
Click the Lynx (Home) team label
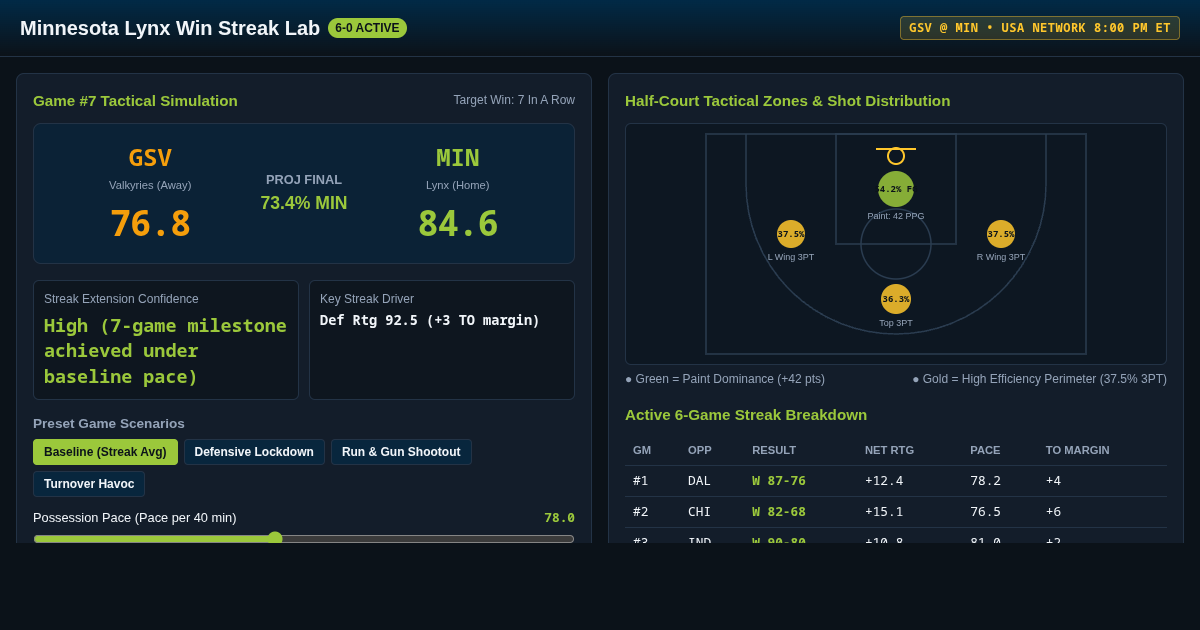tap(458, 185)
